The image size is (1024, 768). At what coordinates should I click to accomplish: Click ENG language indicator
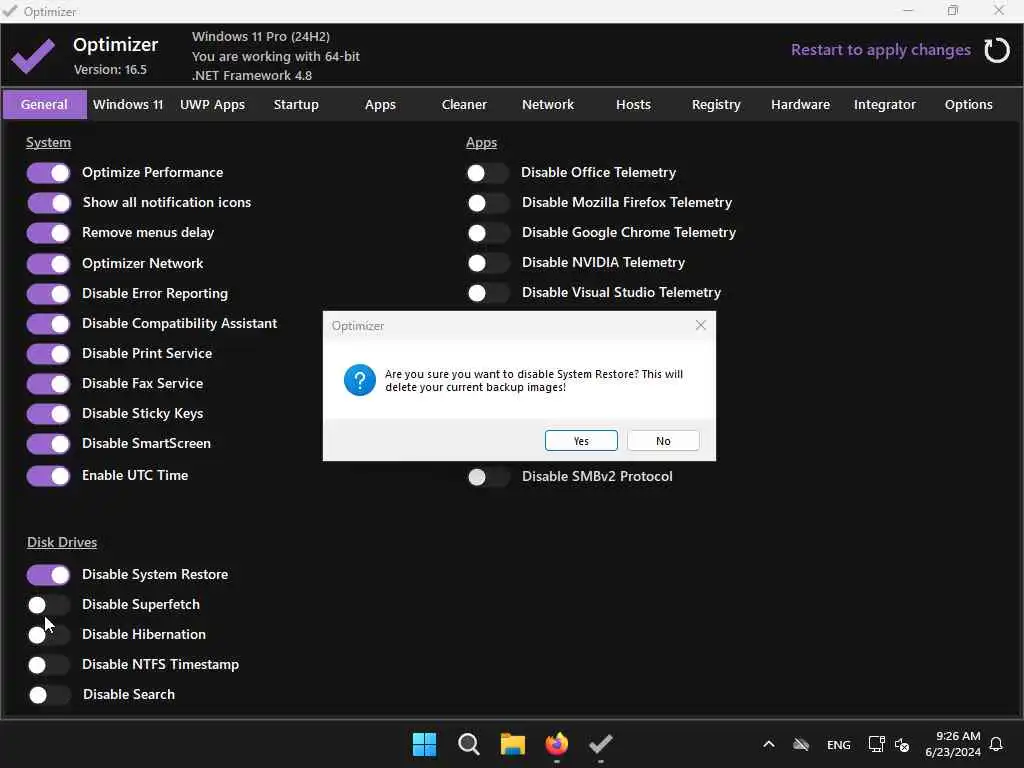tap(839, 745)
